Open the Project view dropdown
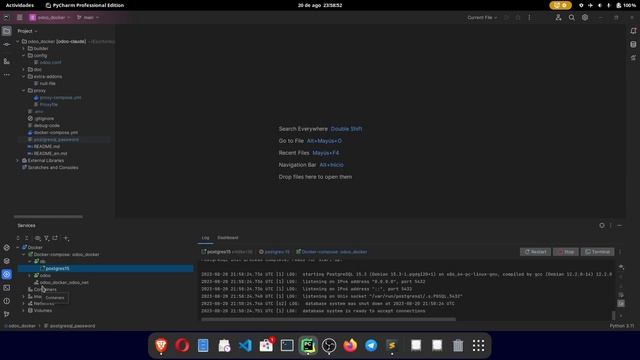Viewport: 640px width, 360px height. (27, 31)
